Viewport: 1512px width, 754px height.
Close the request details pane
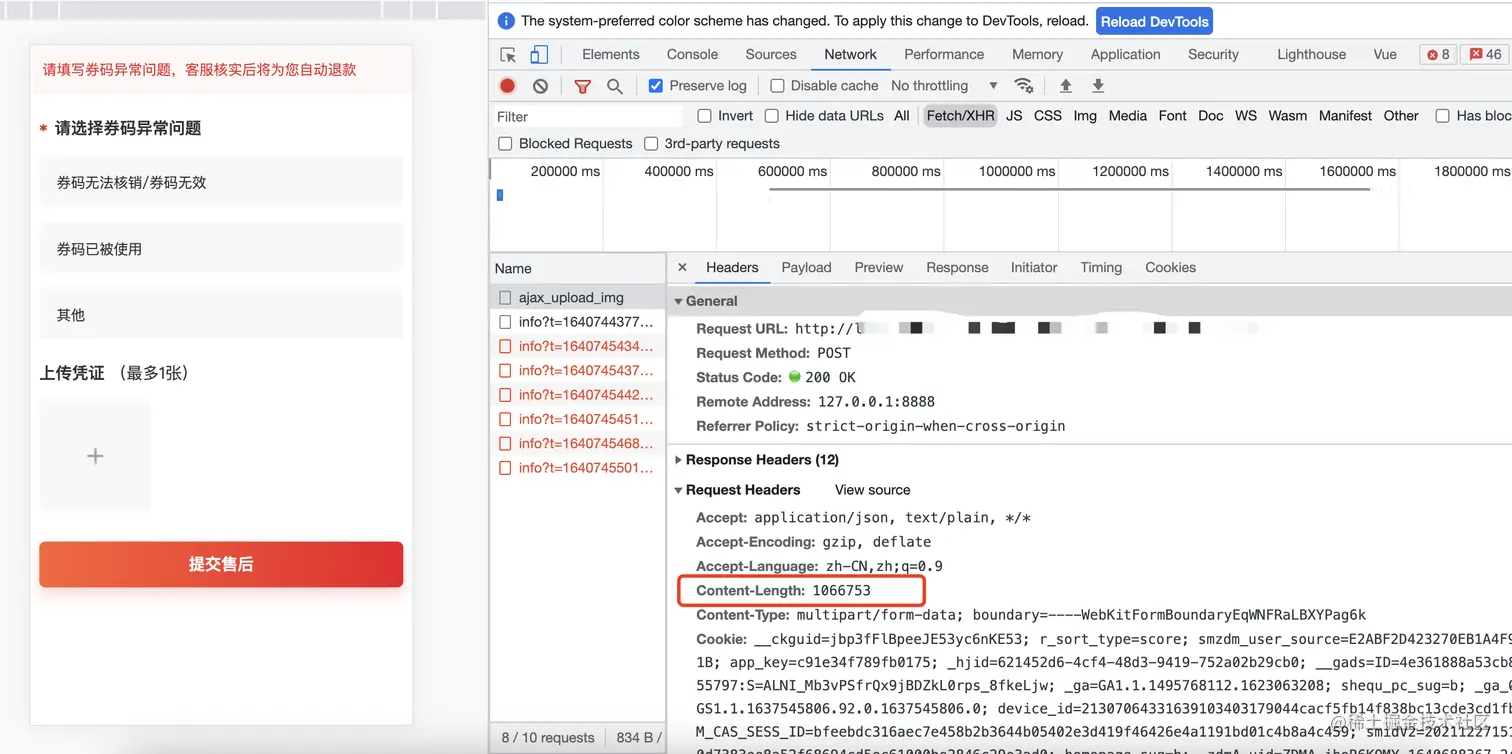pyautogui.click(x=682, y=267)
